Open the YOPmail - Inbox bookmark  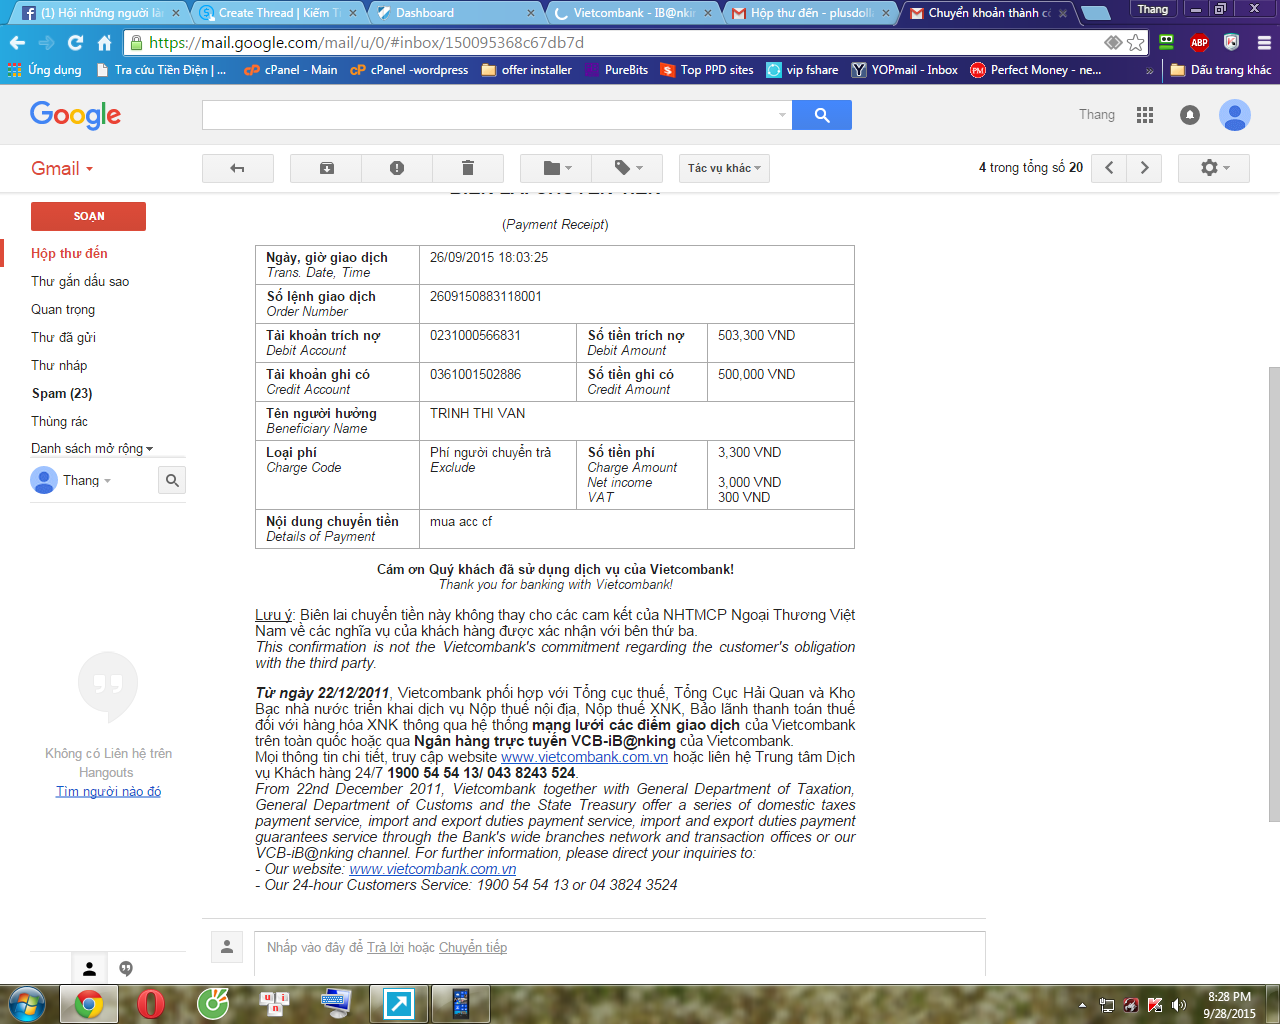pyautogui.click(x=905, y=70)
